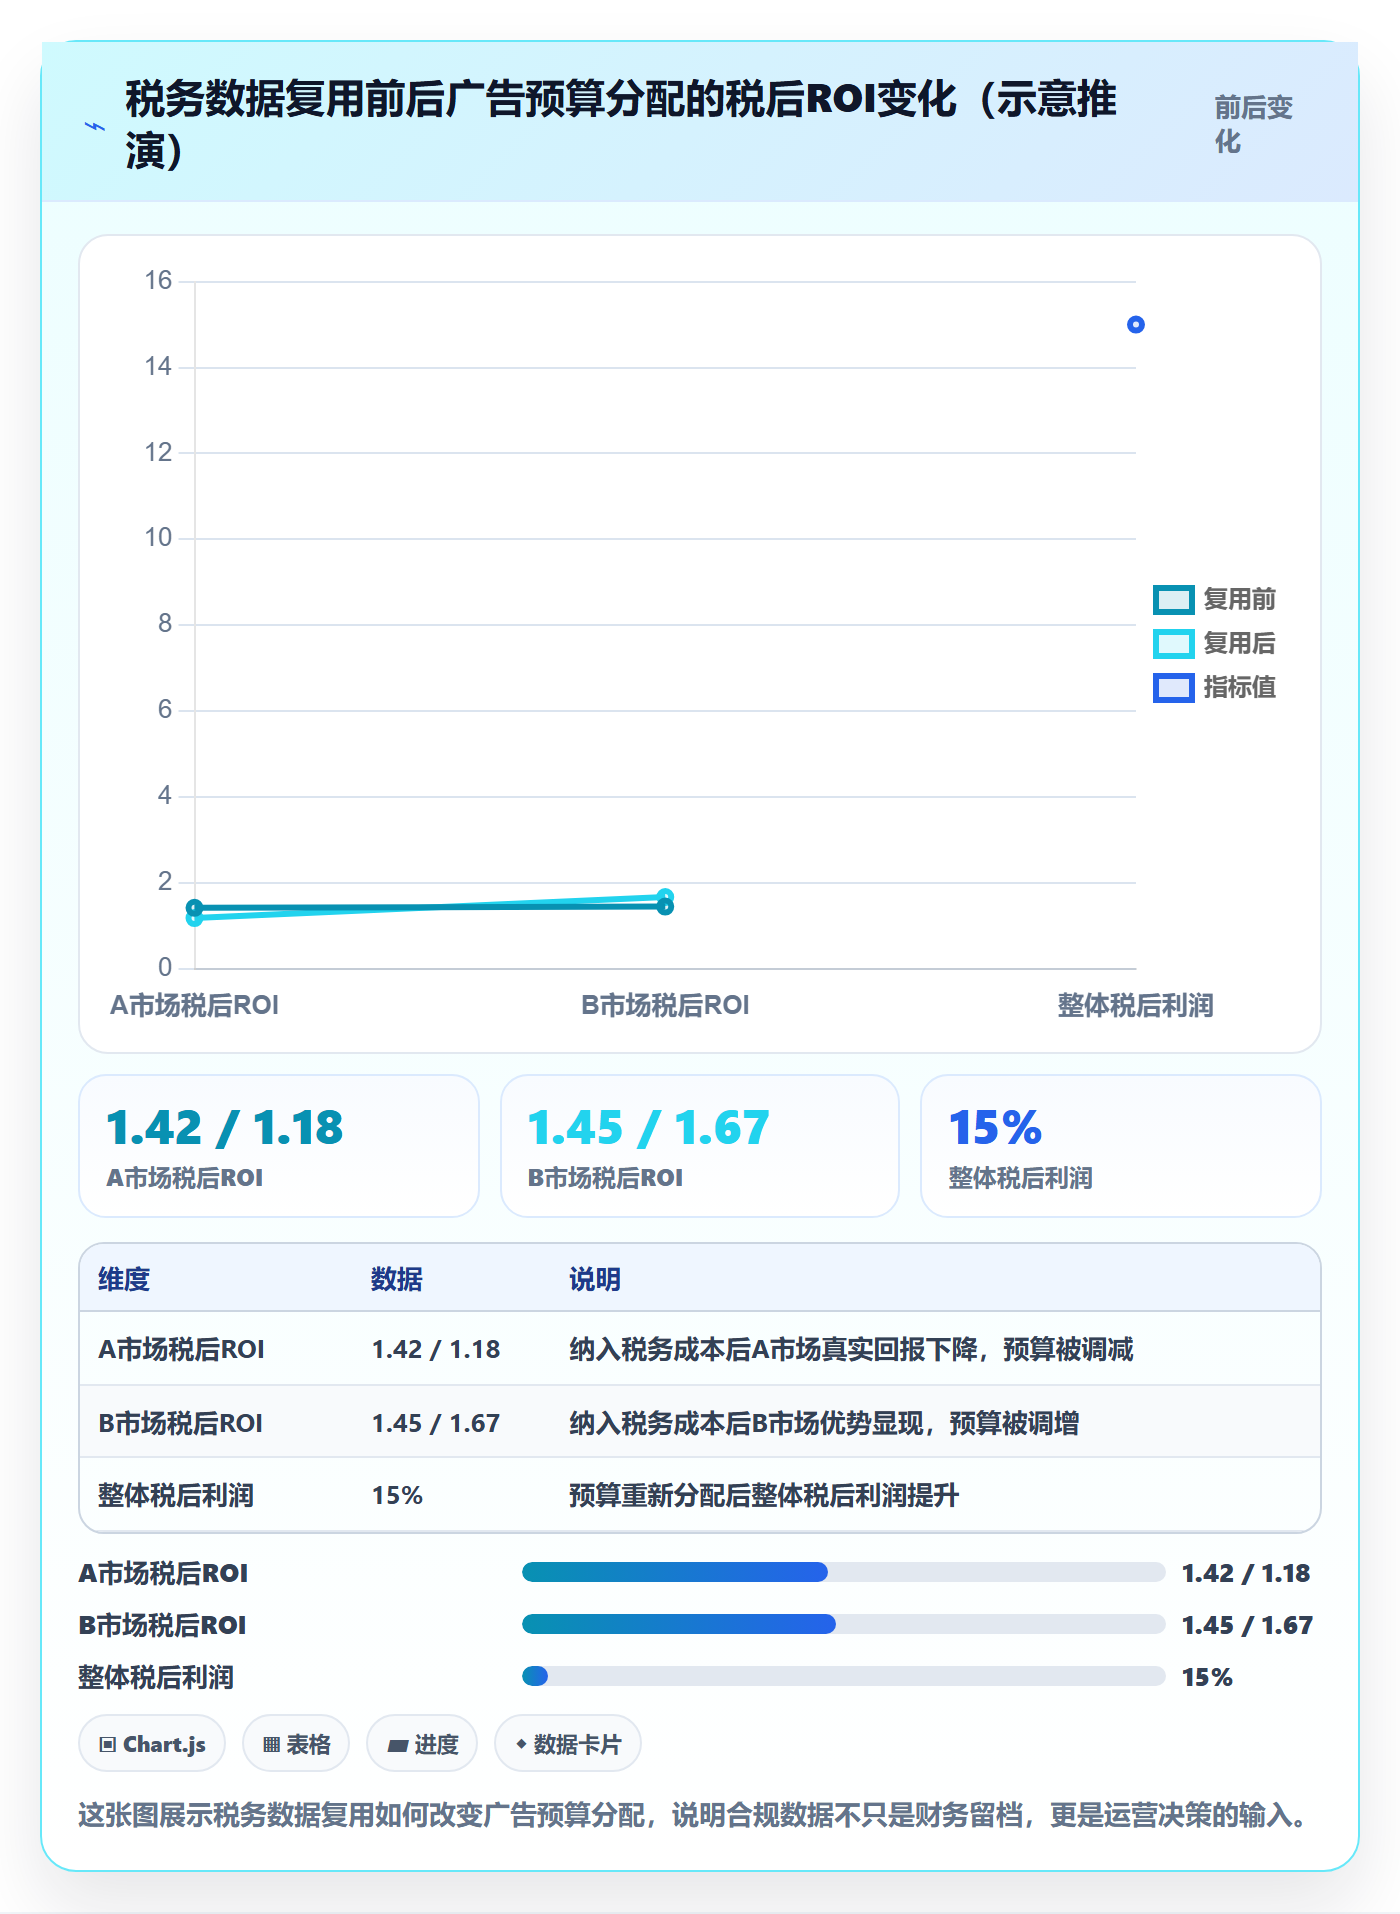The height and width of the screenshot is (1914, 1400).
Task: Click the lightning icon beside the title
Action: click(95, 126)
